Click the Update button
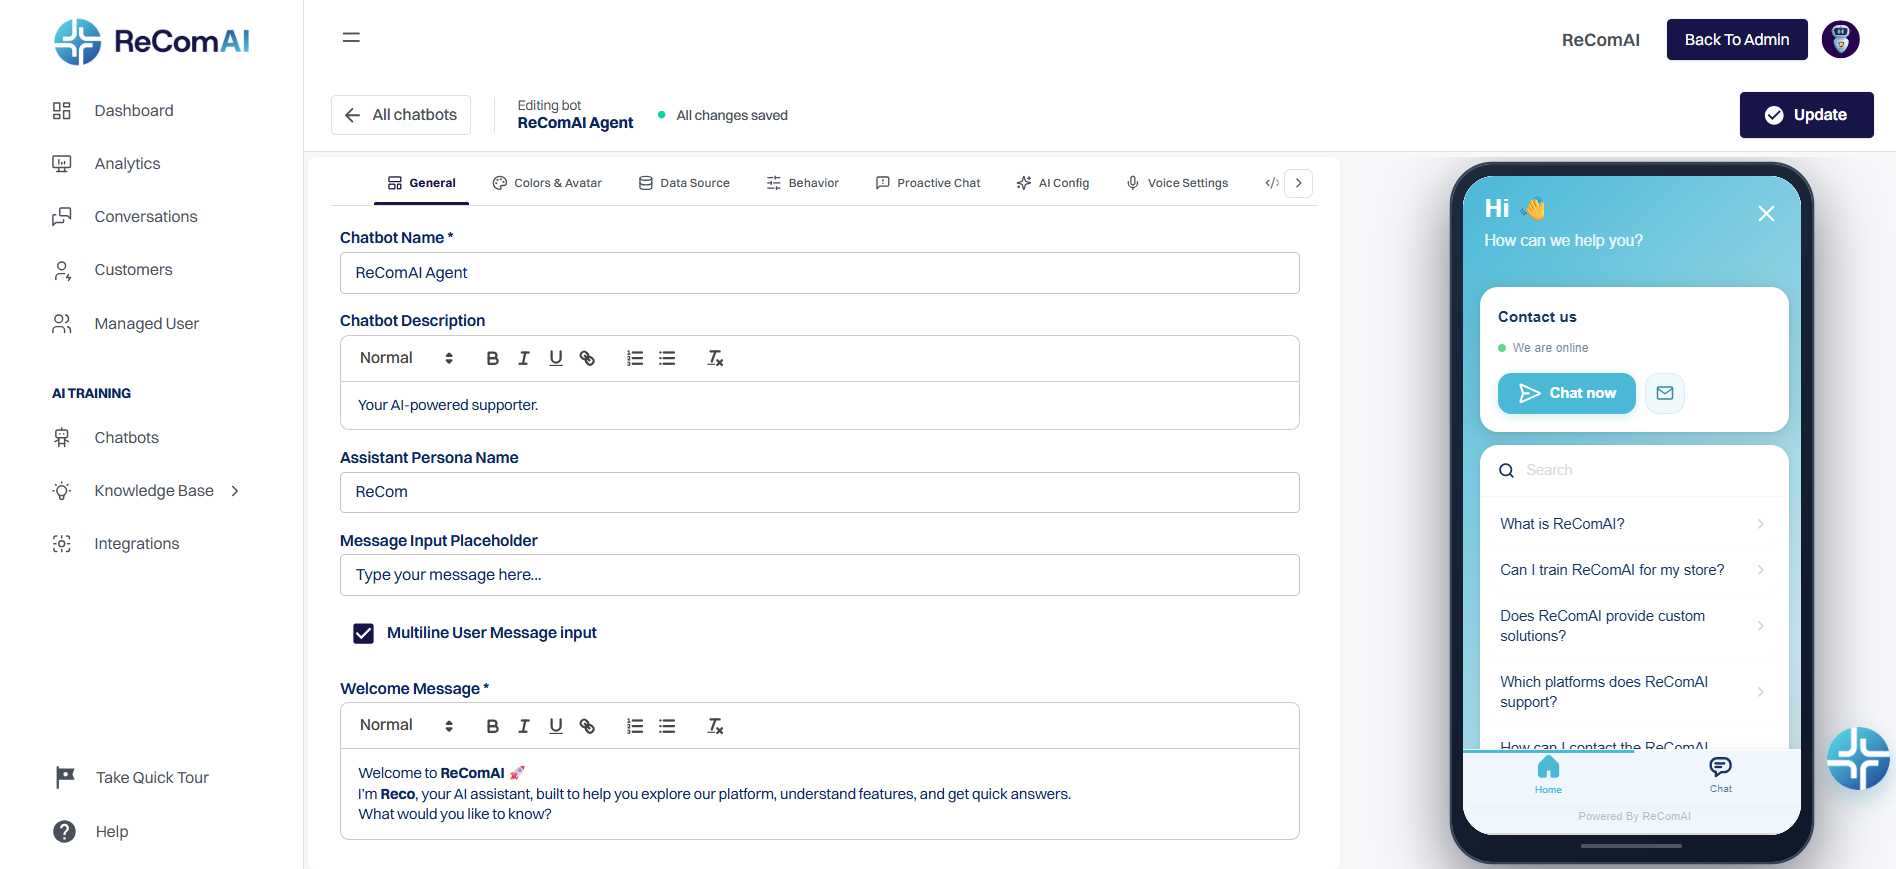The height and width of the screenshot is (869, 1896). [1806, 115]
